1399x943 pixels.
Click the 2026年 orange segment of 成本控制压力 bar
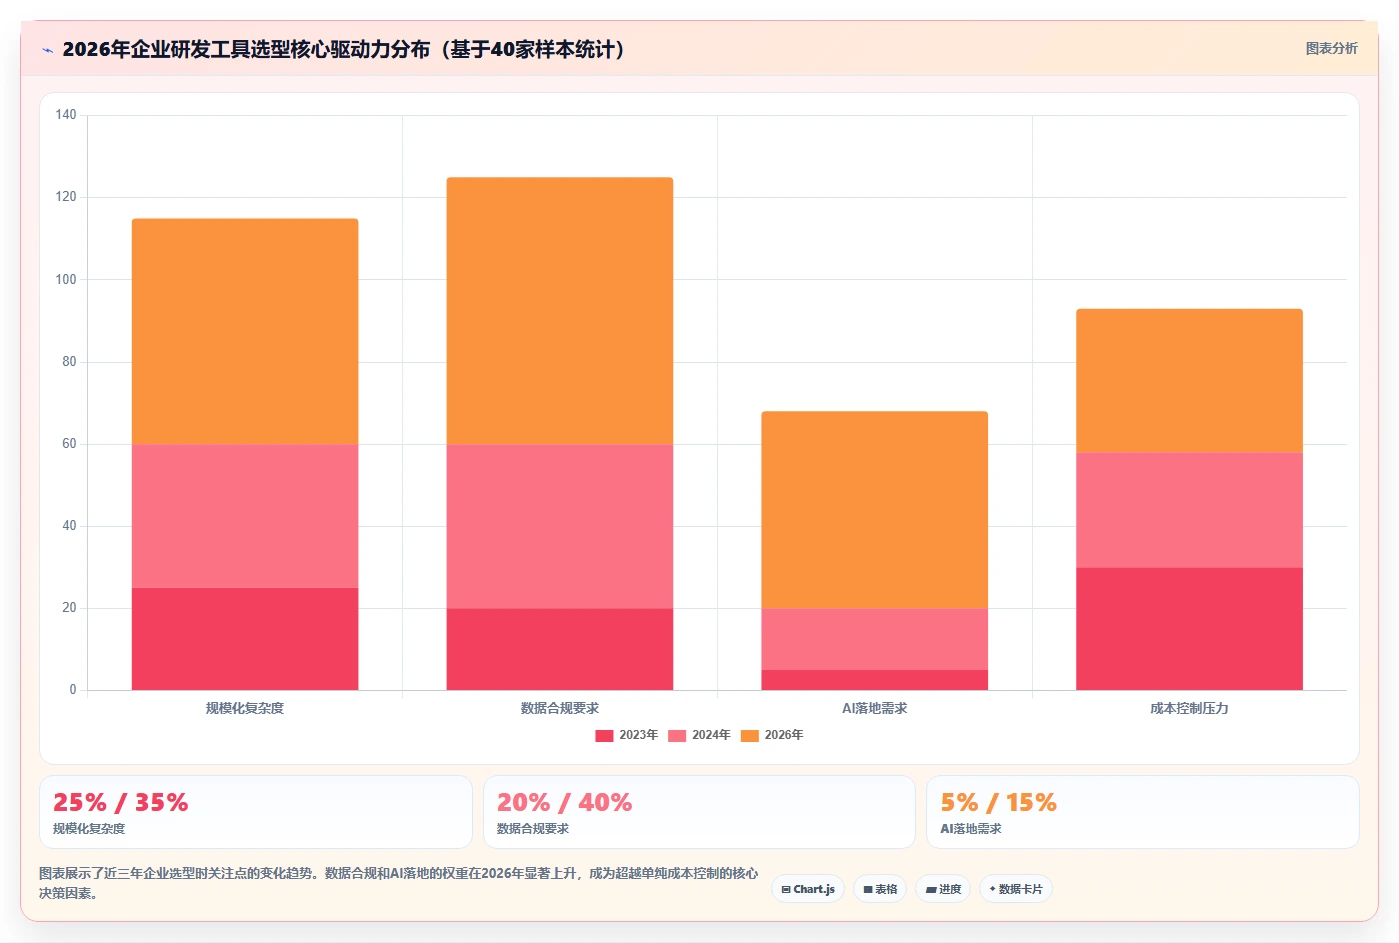(x=1190, y=381)
